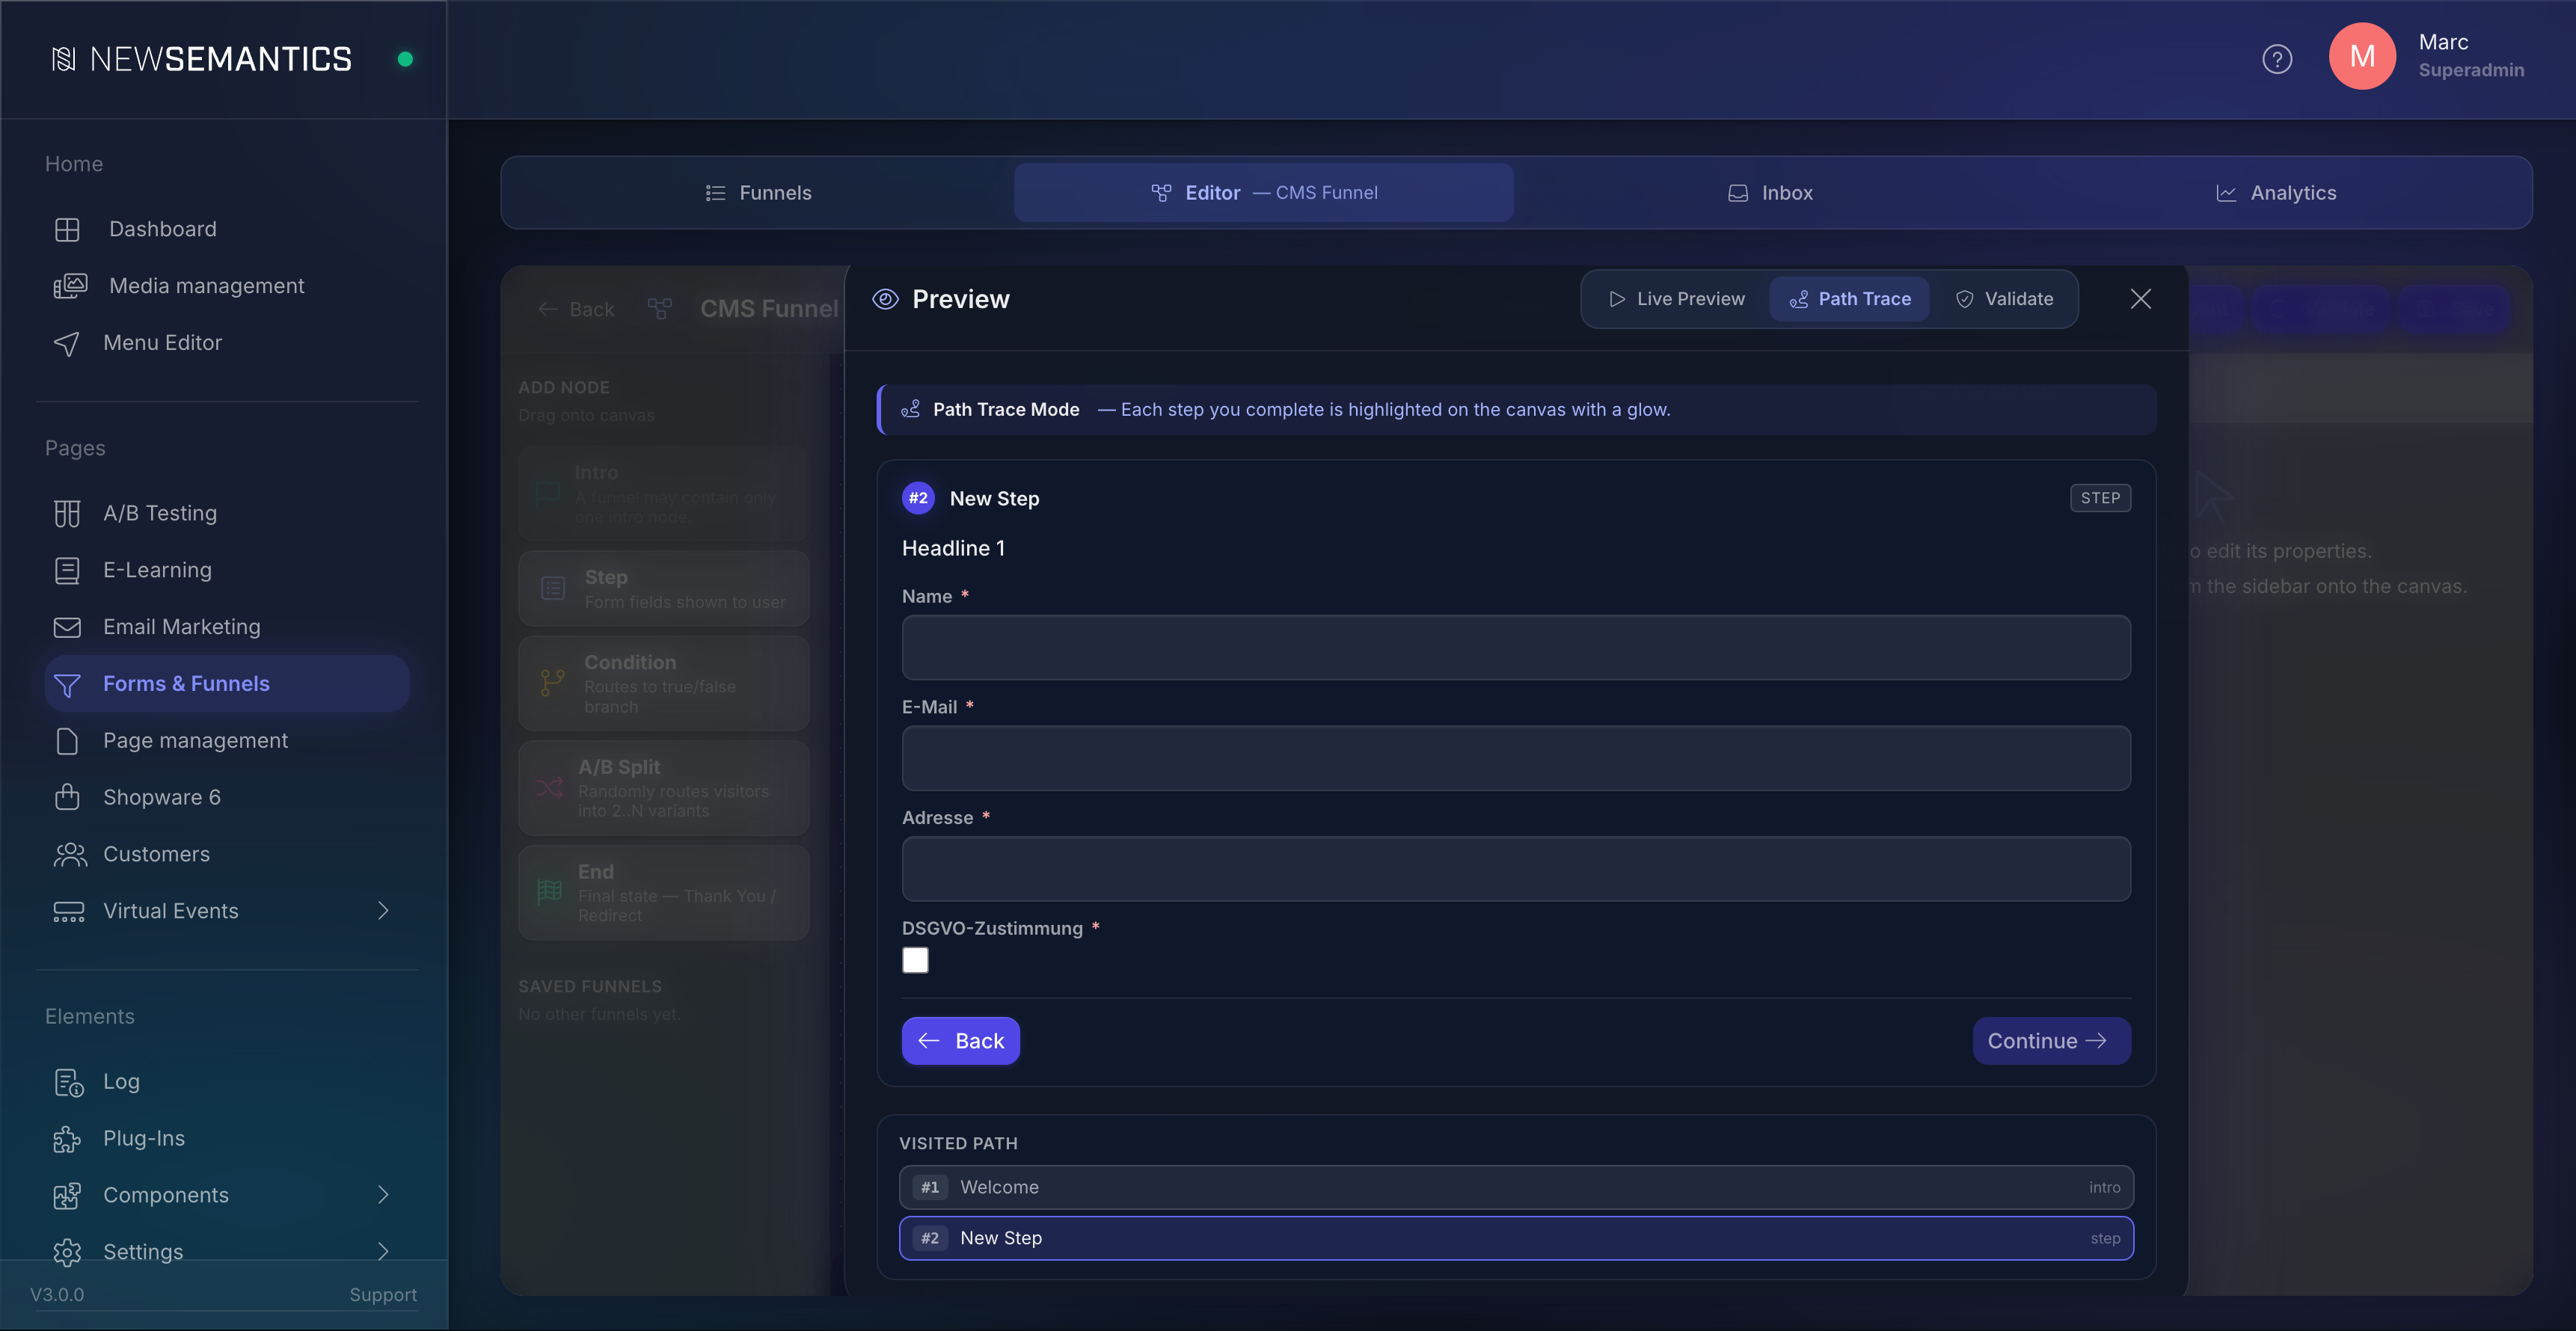Click the green status dot by logo
The width and height of the screenshot is (2576, 1331).
tap(405, 59)
